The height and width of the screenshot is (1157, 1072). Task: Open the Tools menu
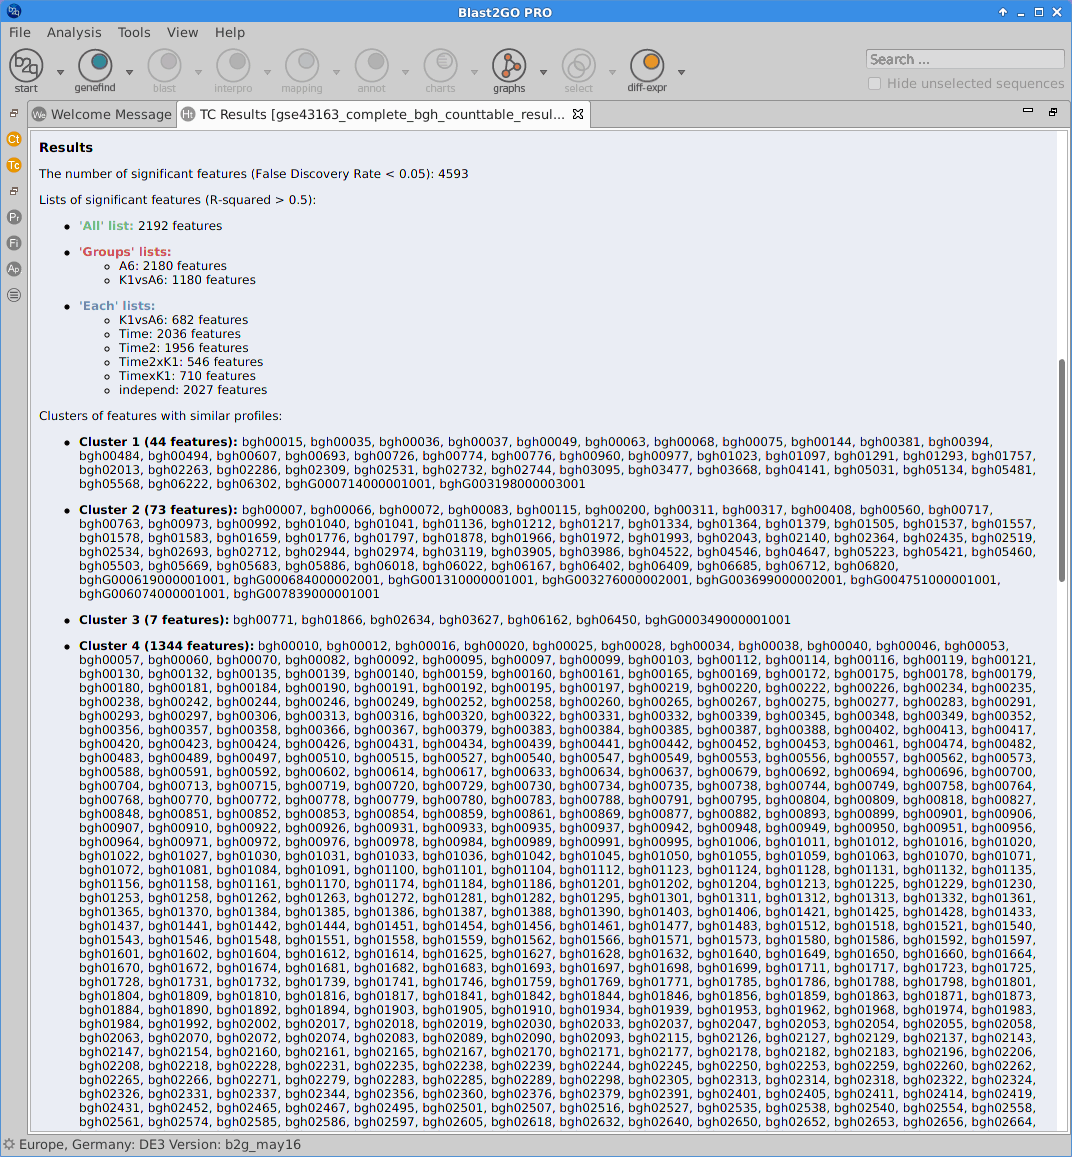tap(134, 32)
